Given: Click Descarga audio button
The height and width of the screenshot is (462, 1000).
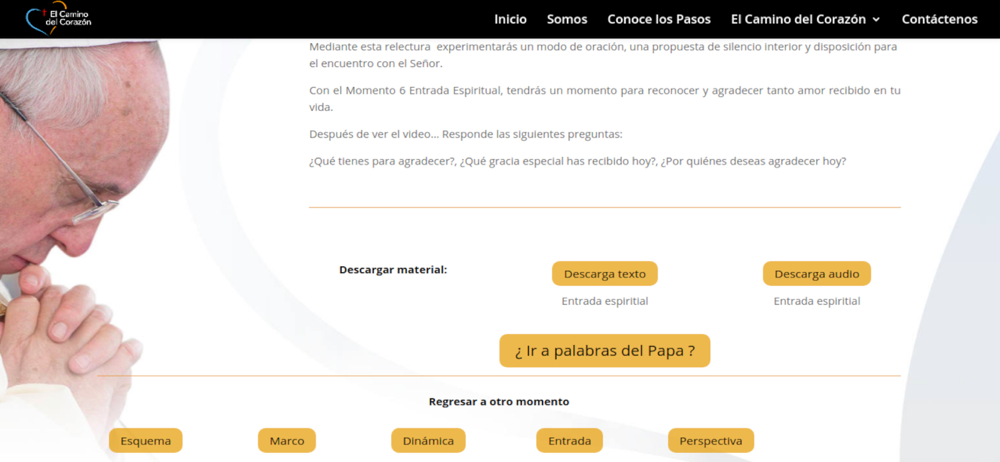Looking at the screenshot, I should (816, 274).
